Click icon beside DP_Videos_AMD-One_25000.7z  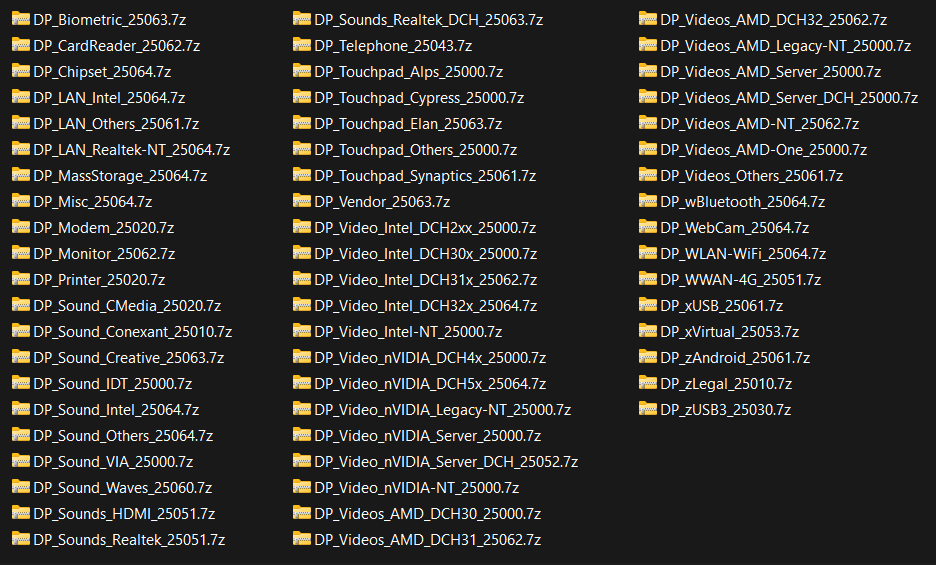coord(648,148)
